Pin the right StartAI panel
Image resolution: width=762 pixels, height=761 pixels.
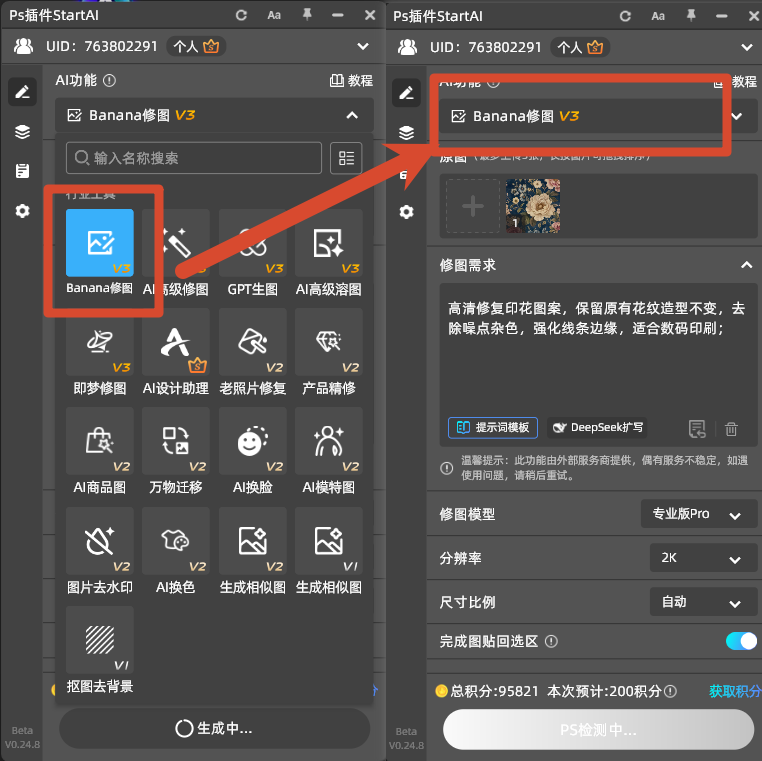(x=691, y=16)
